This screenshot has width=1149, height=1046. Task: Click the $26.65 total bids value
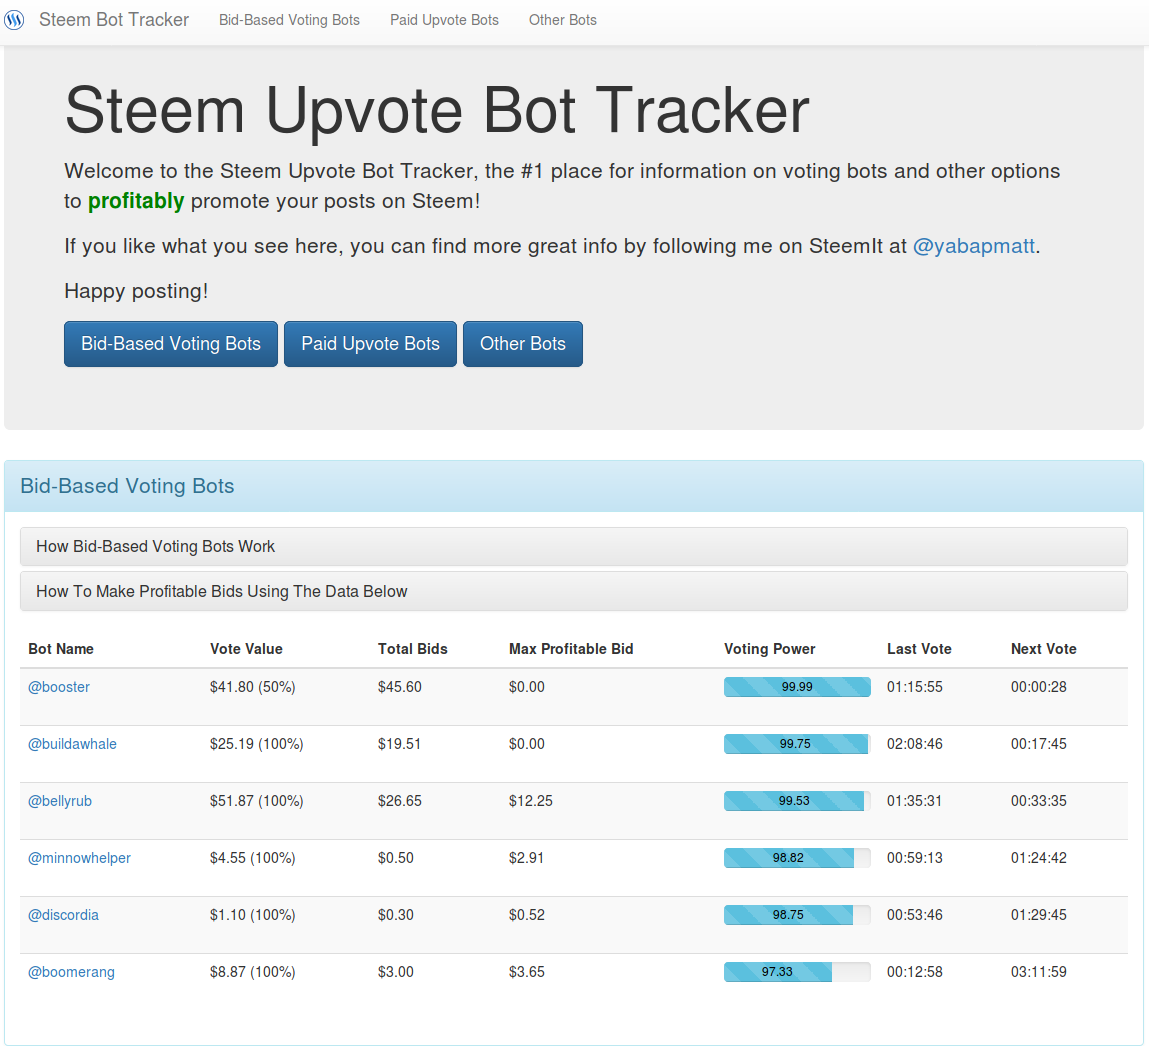click(x=399, y=801)
